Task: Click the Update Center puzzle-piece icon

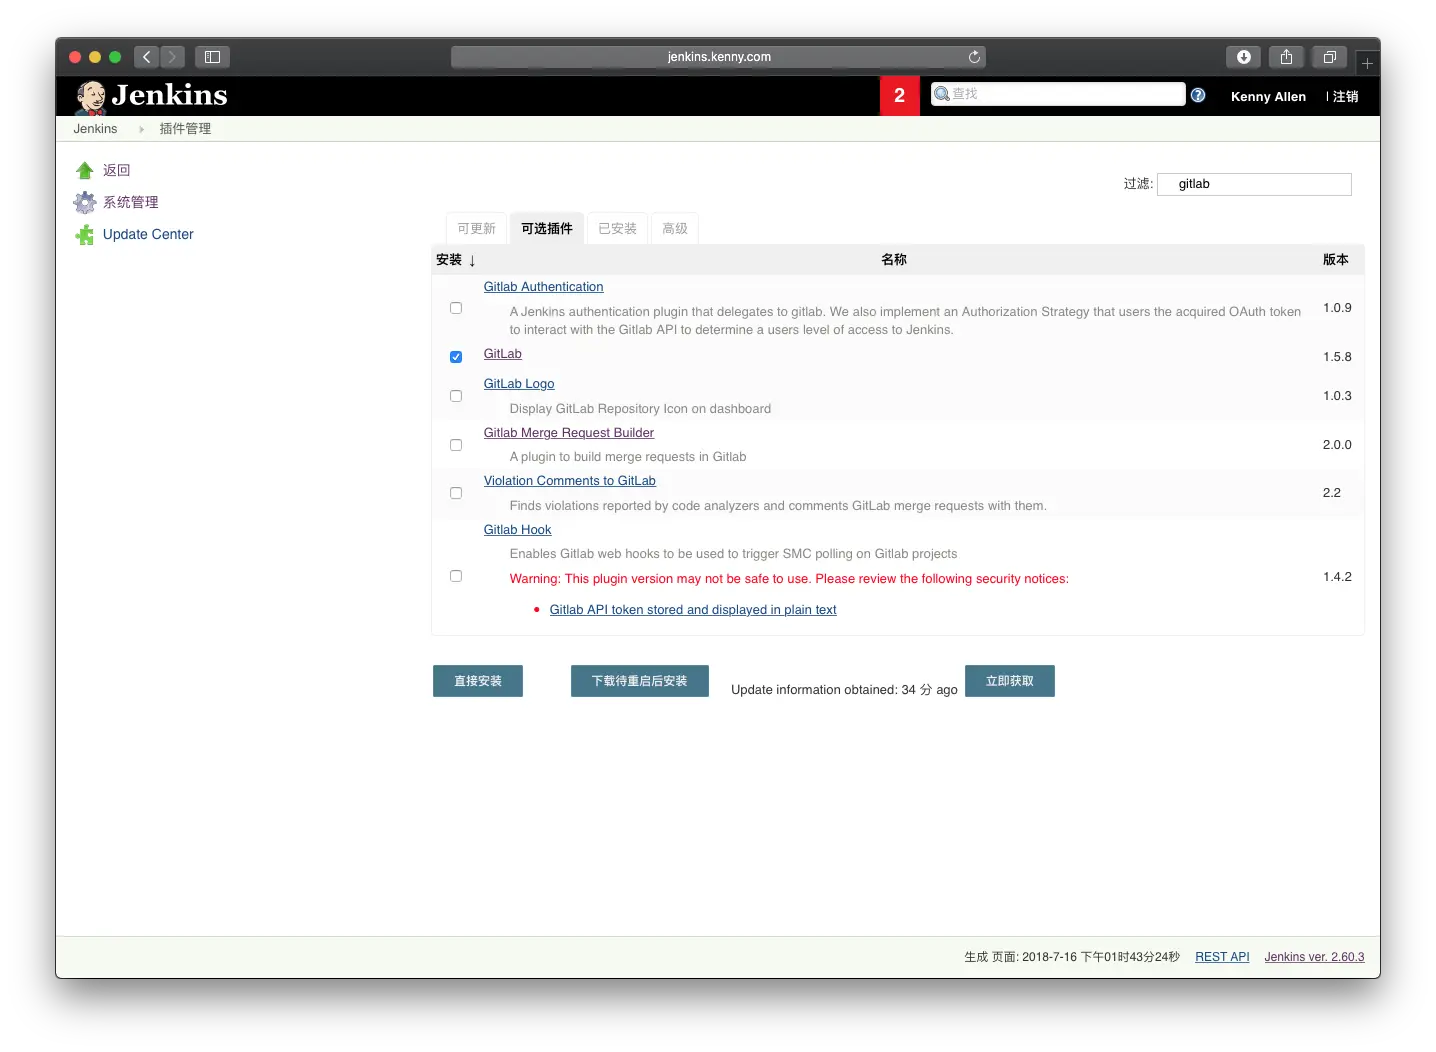Action: (x=85, y=235)
